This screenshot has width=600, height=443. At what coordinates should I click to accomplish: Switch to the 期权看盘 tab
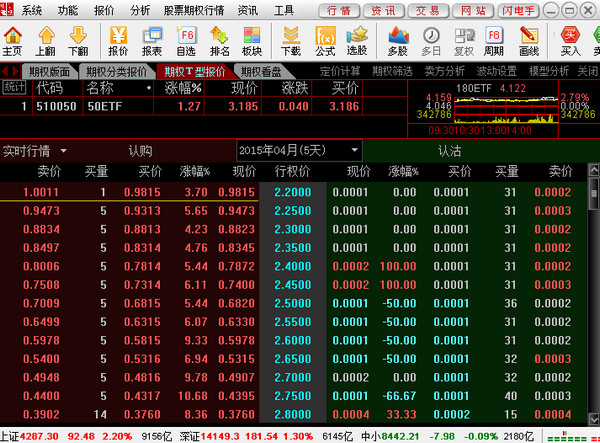click(x=264, y=71)
